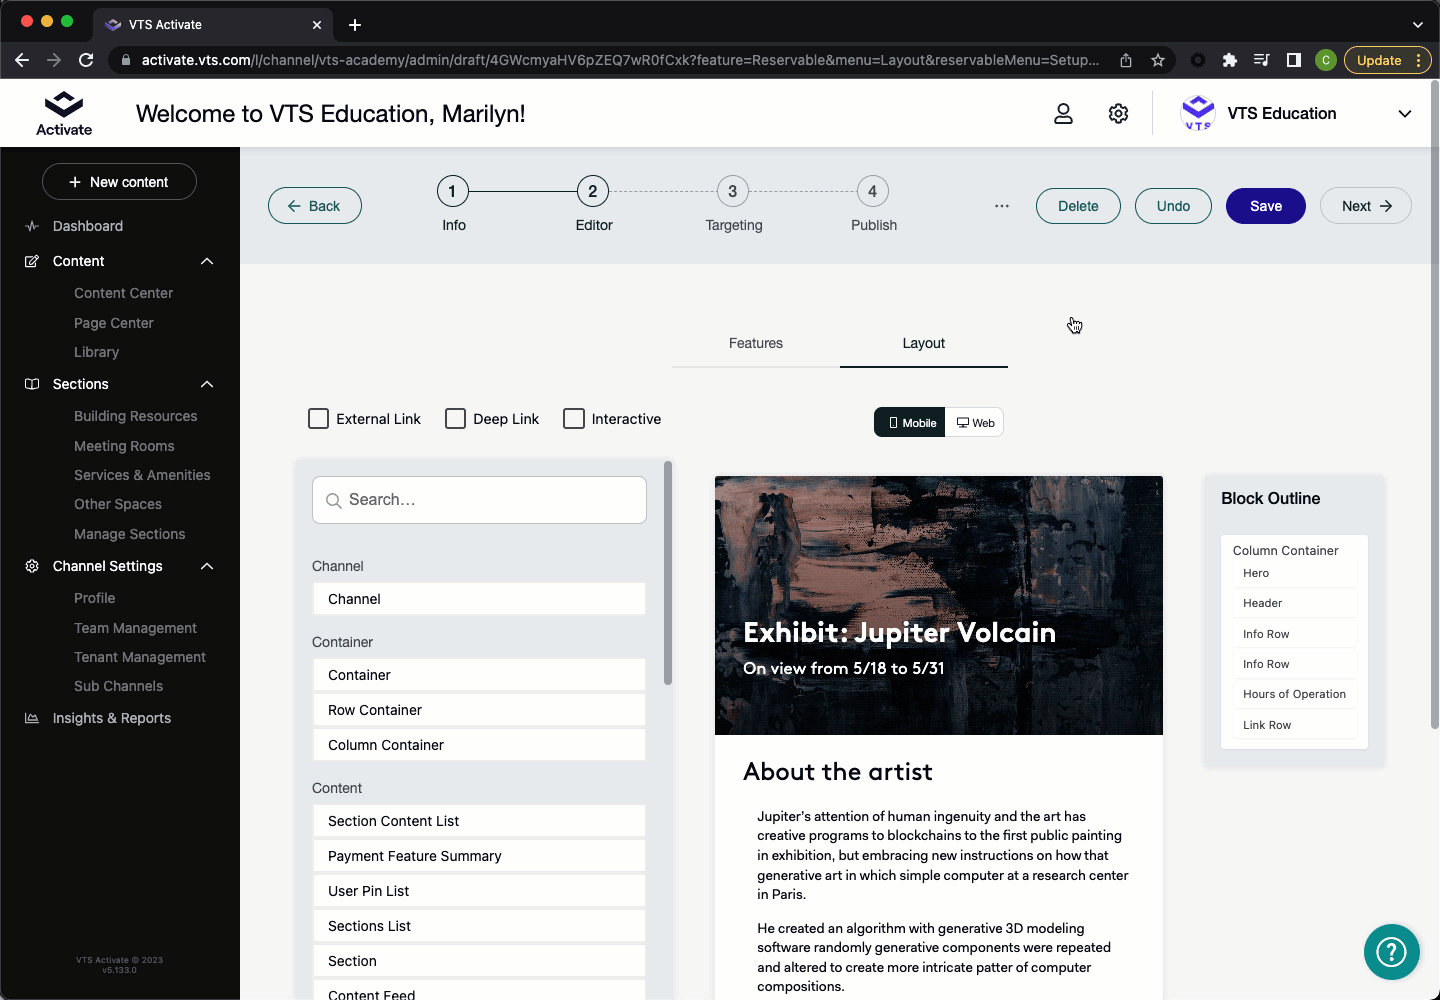Open the browser side panel icon
This screenshot has height=1000, width=1440.
coord(1294,60)
